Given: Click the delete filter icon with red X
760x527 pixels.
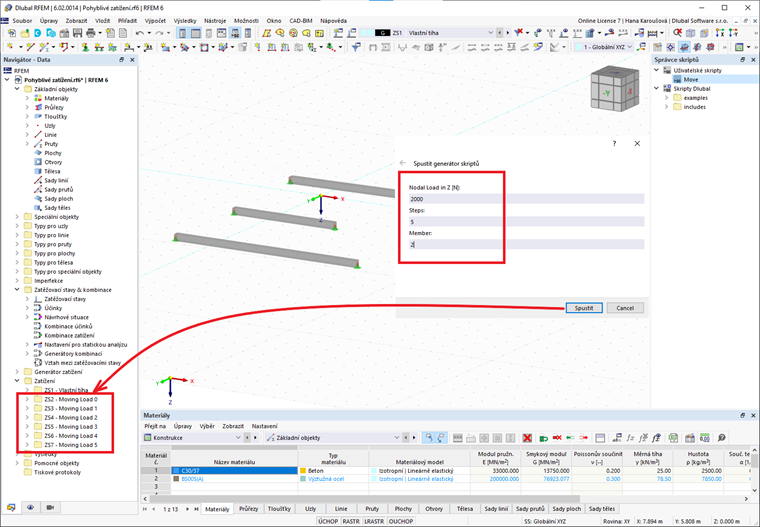Looking at the screenshot, I should tap(519, 32).
